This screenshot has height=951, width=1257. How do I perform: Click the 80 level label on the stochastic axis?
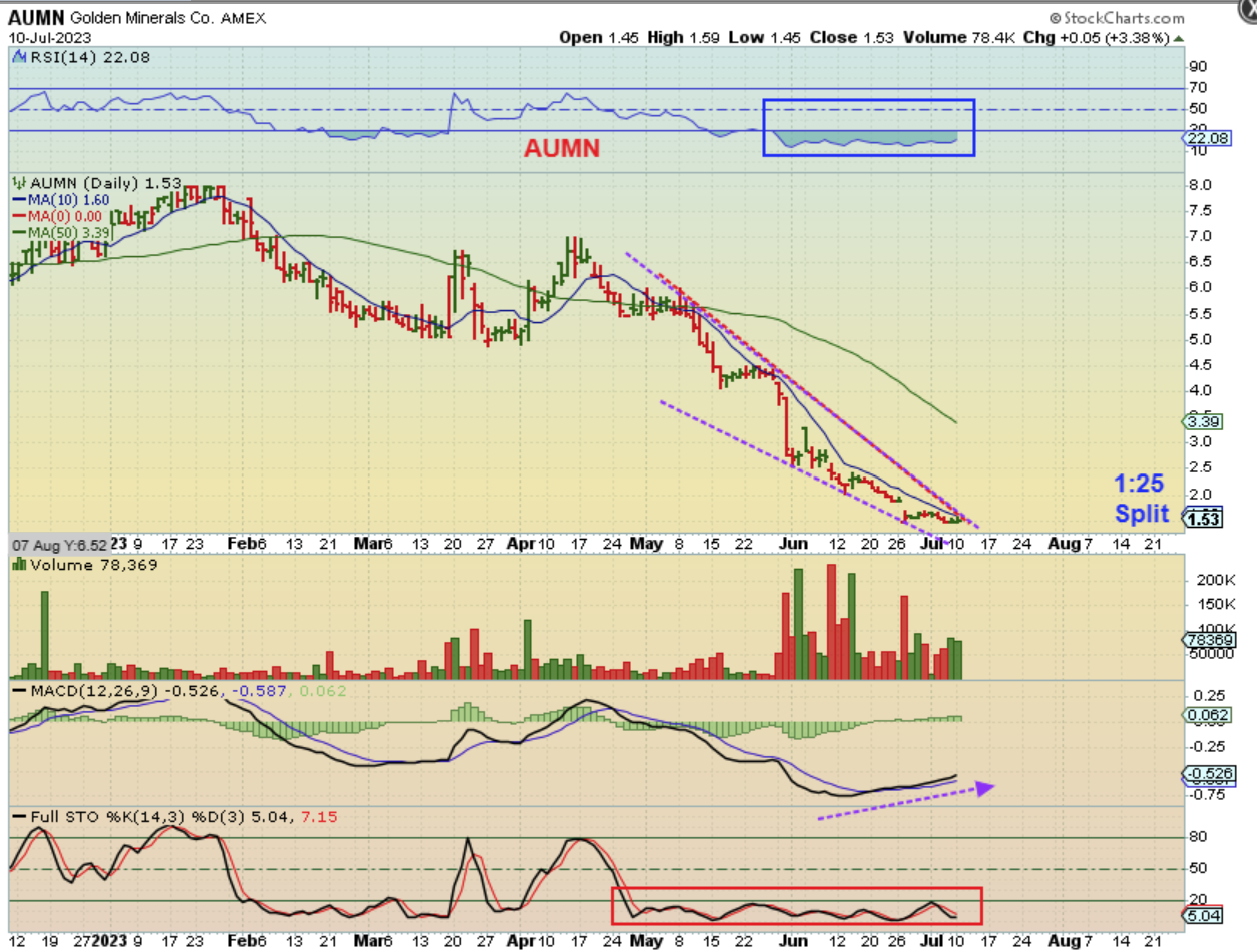(1199, 837)
